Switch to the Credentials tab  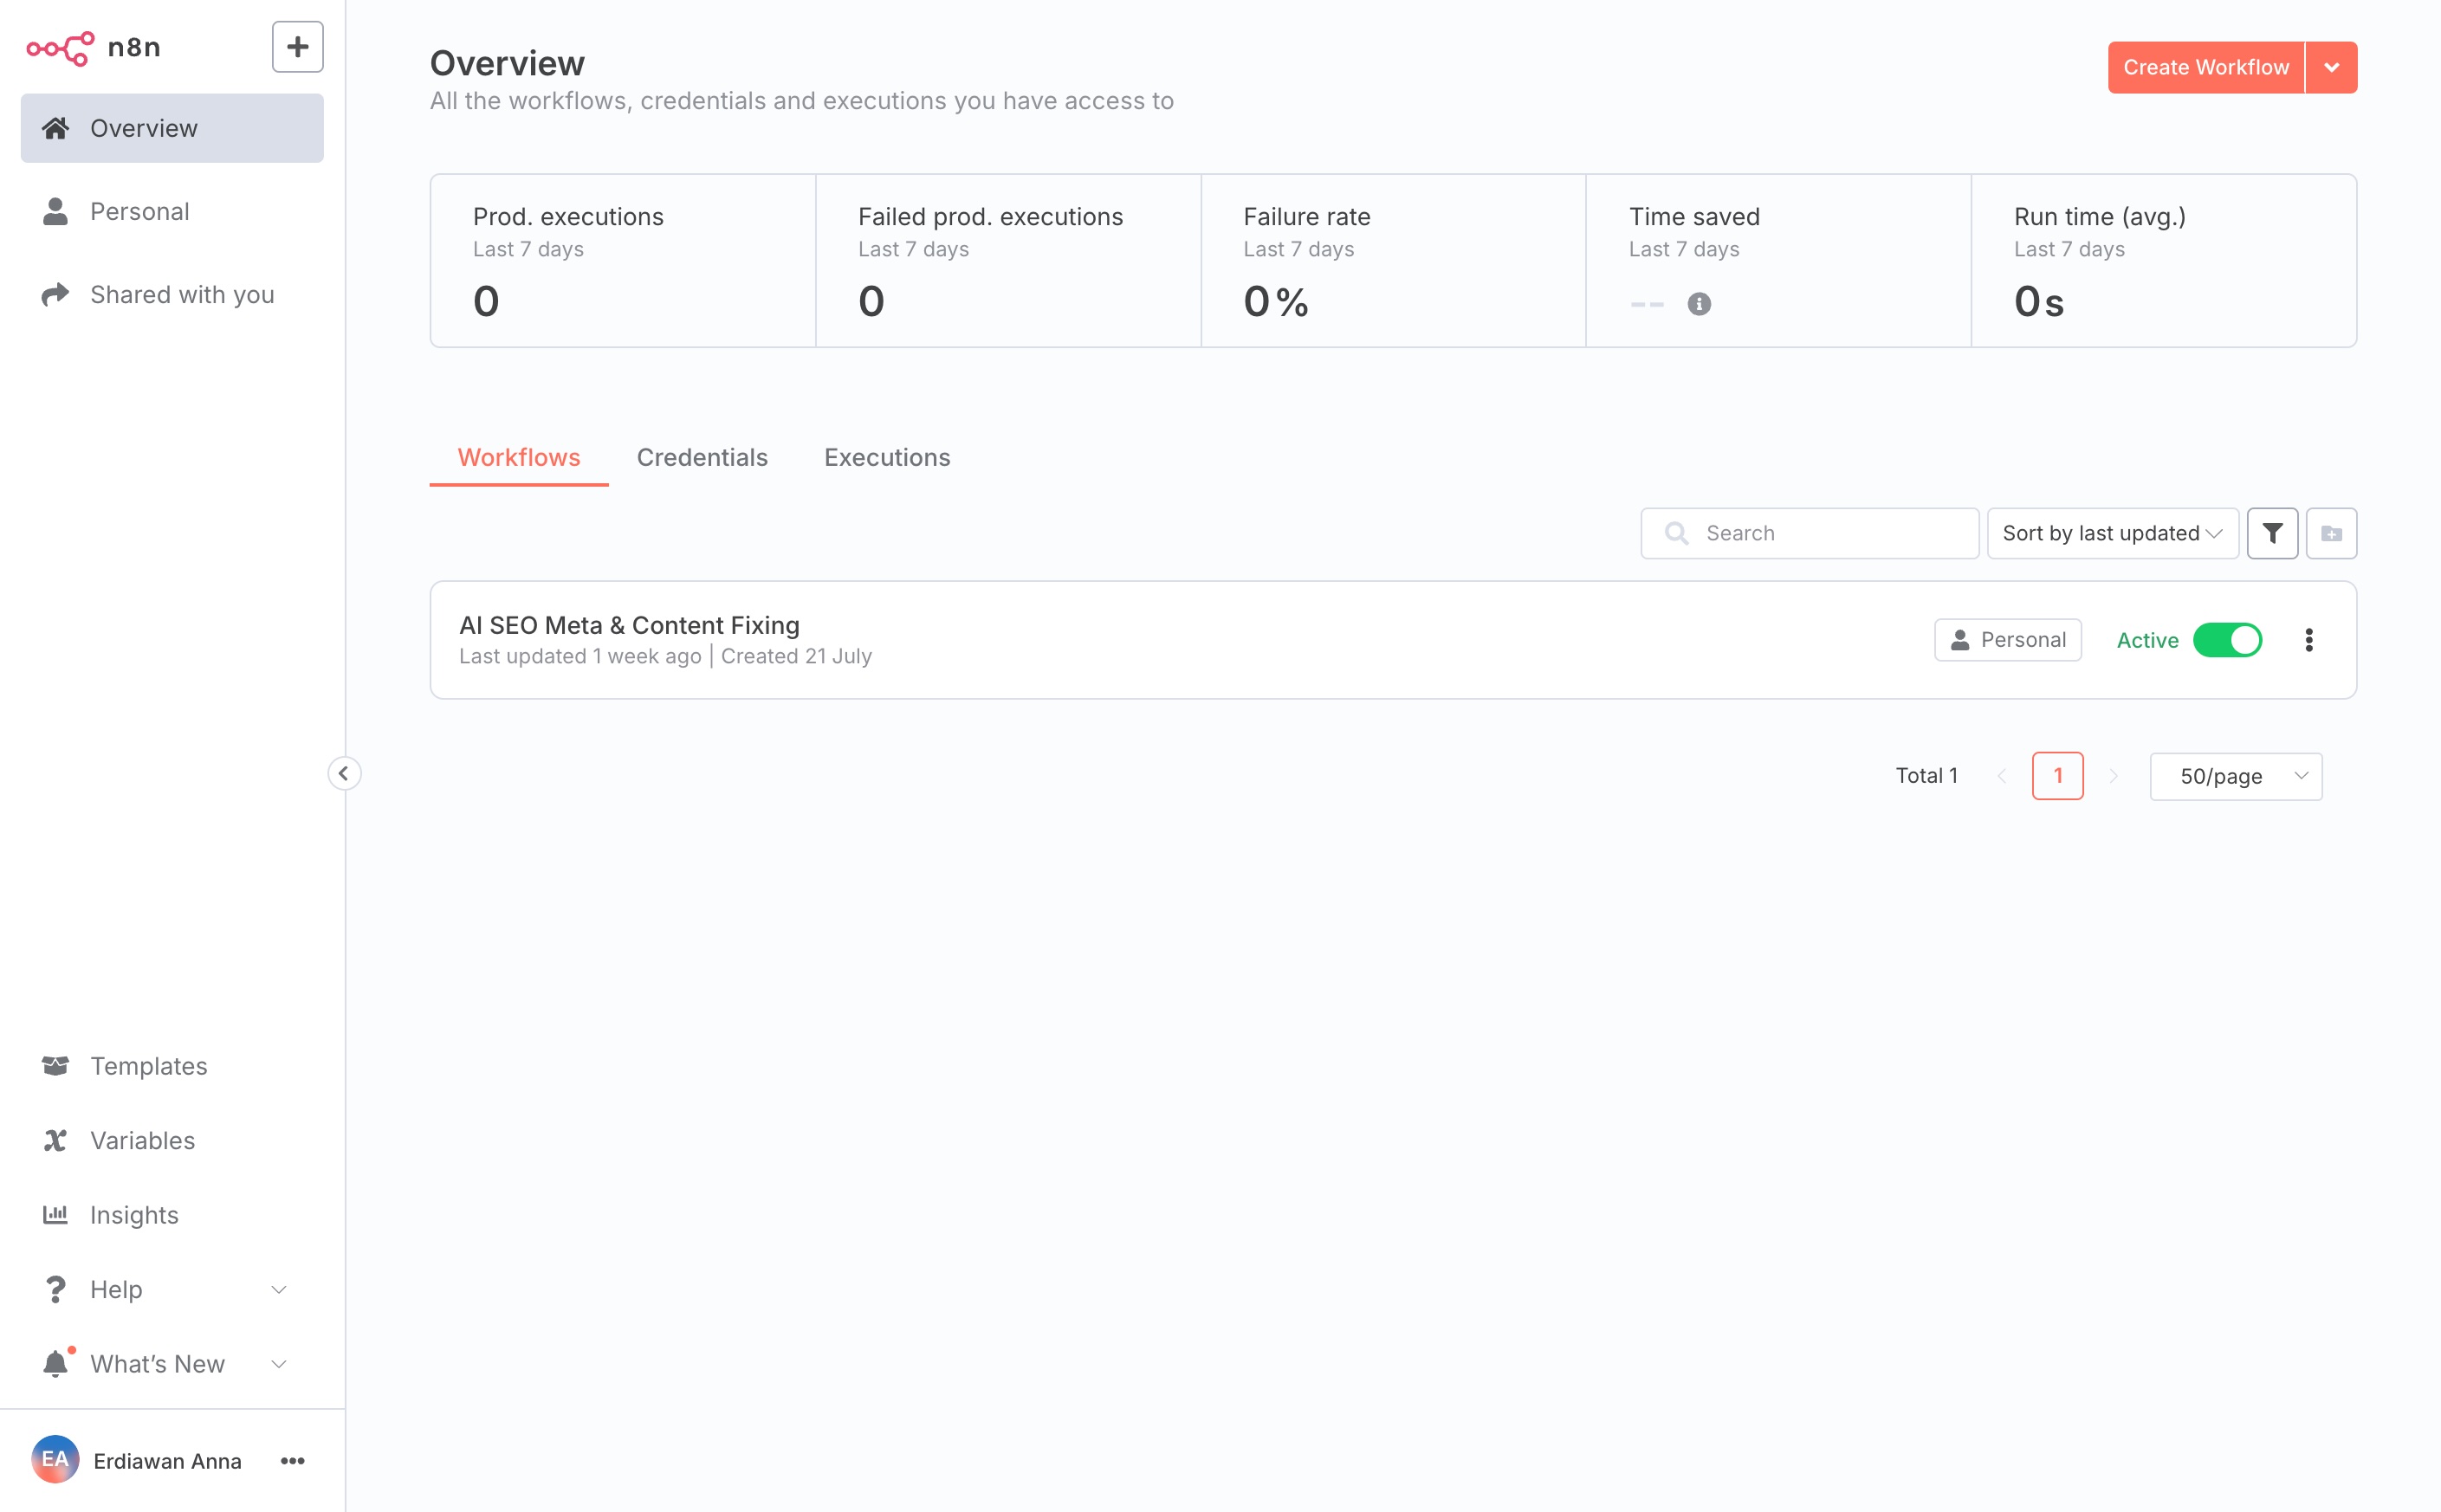[702, 457]
